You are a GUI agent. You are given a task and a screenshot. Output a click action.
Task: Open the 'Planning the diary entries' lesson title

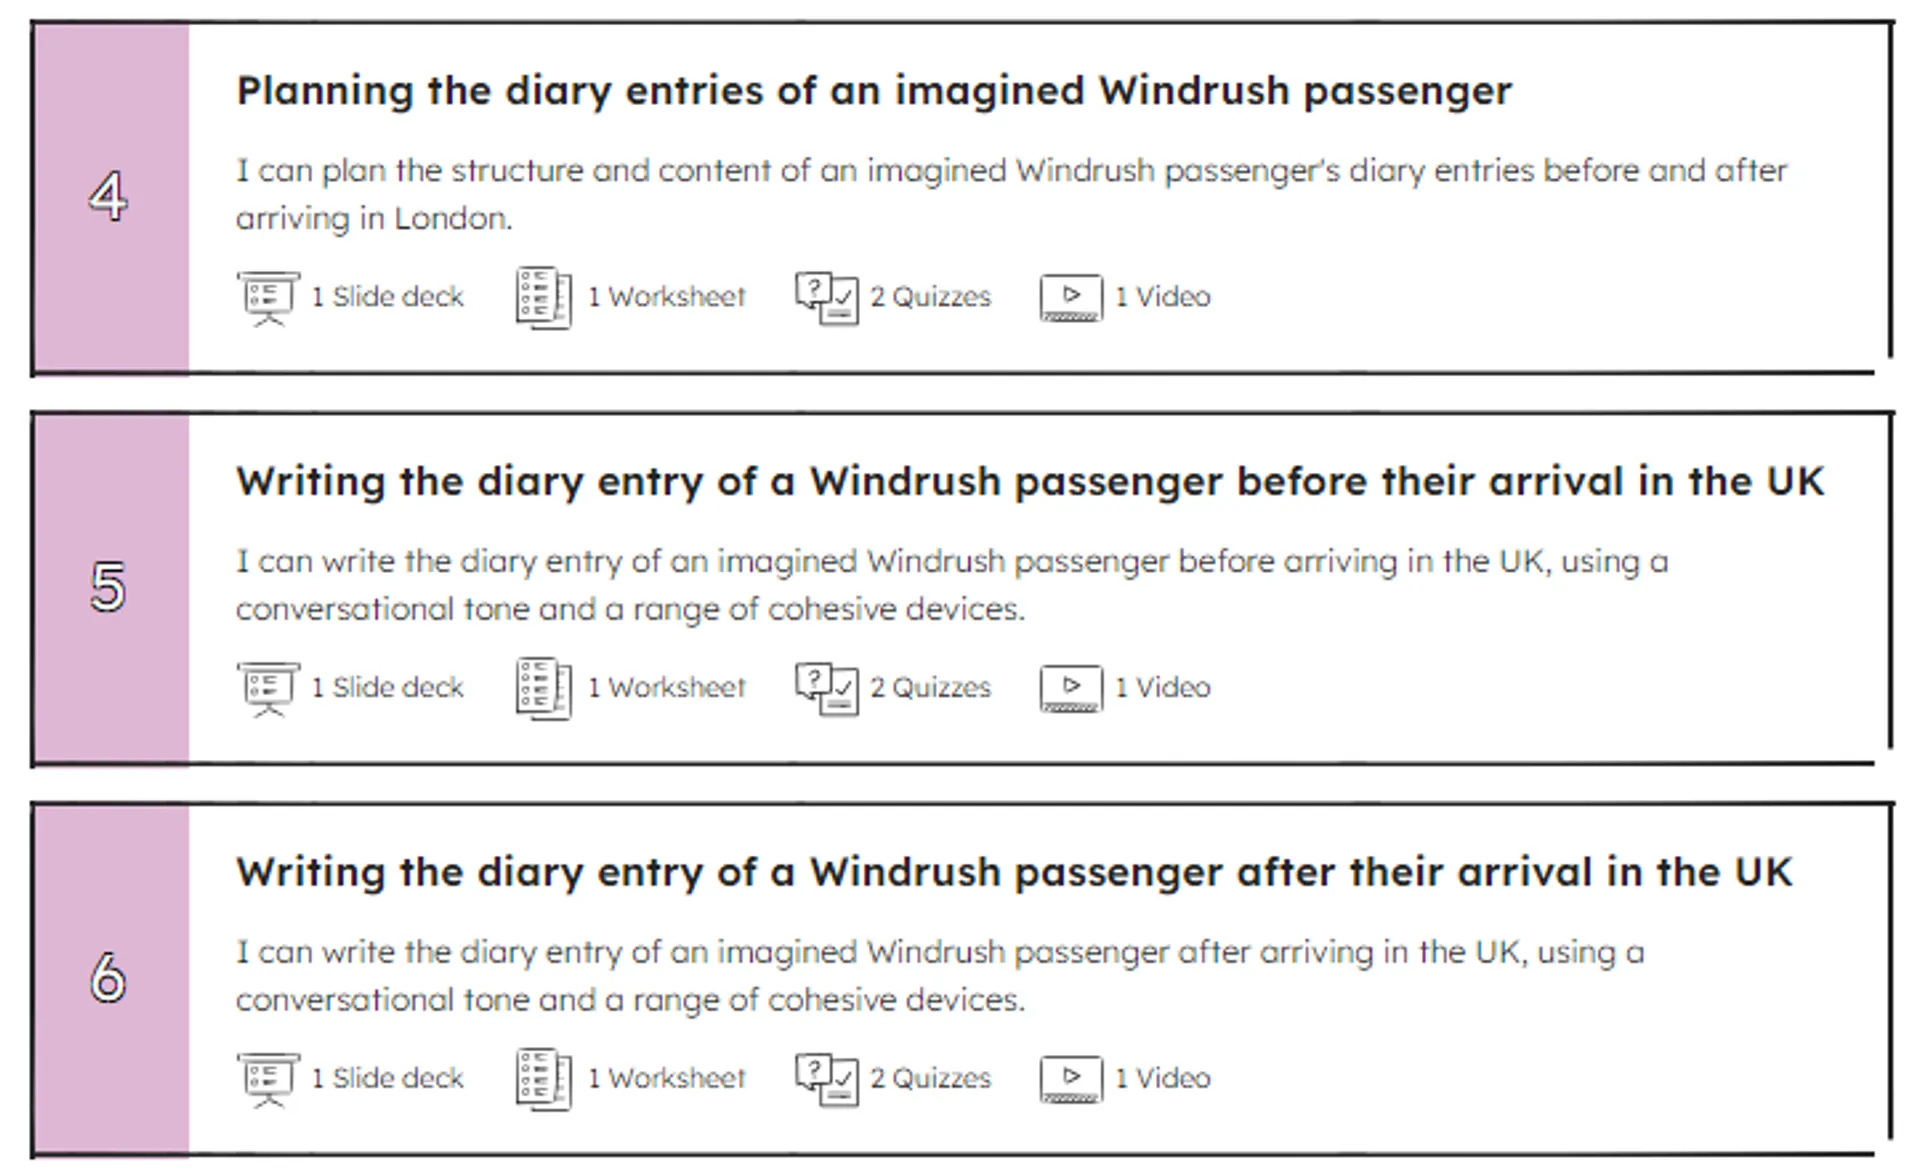pos(873,91)
